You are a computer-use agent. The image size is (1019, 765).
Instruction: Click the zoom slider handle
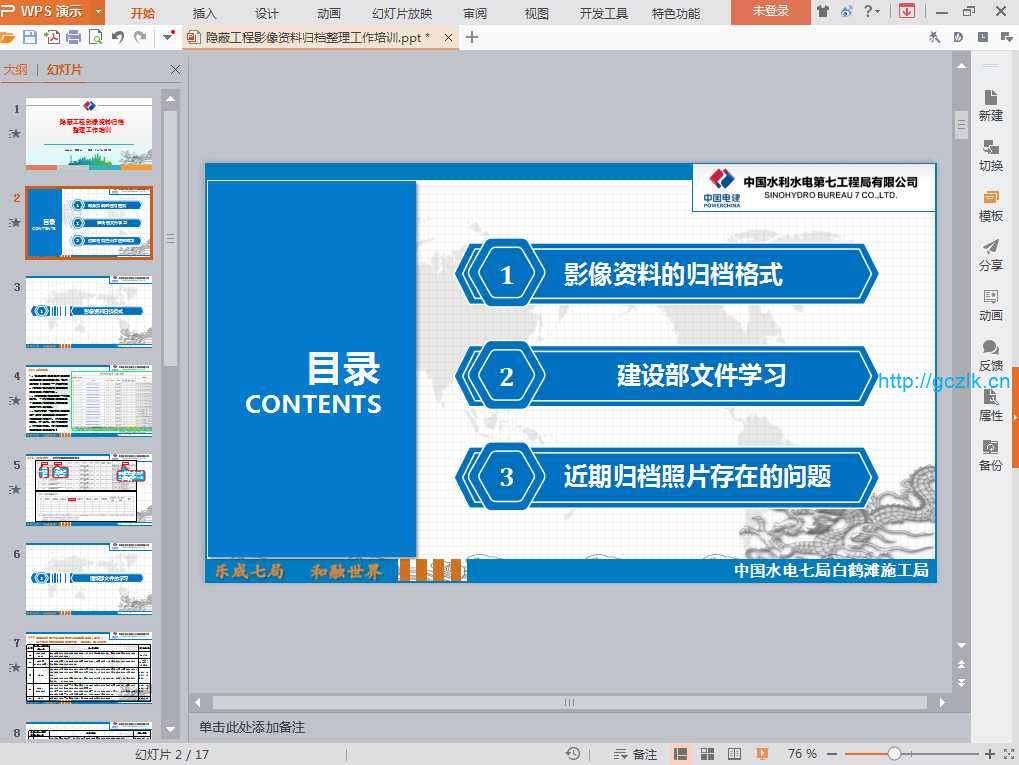tap(894, 754)
